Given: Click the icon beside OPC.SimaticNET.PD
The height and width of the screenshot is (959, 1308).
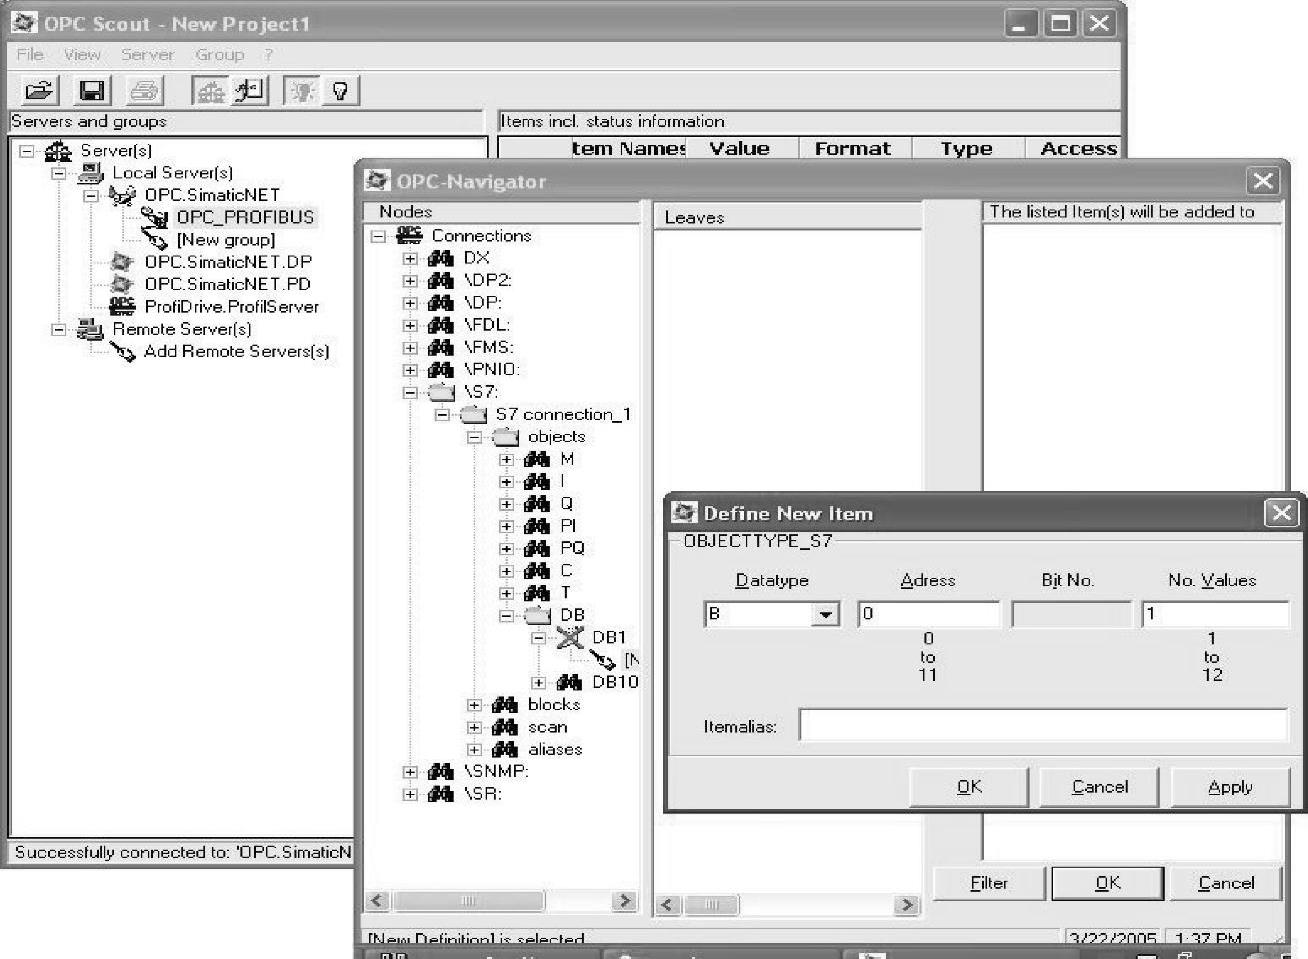Looking at the screenshot, I should [x=123, y=284].
